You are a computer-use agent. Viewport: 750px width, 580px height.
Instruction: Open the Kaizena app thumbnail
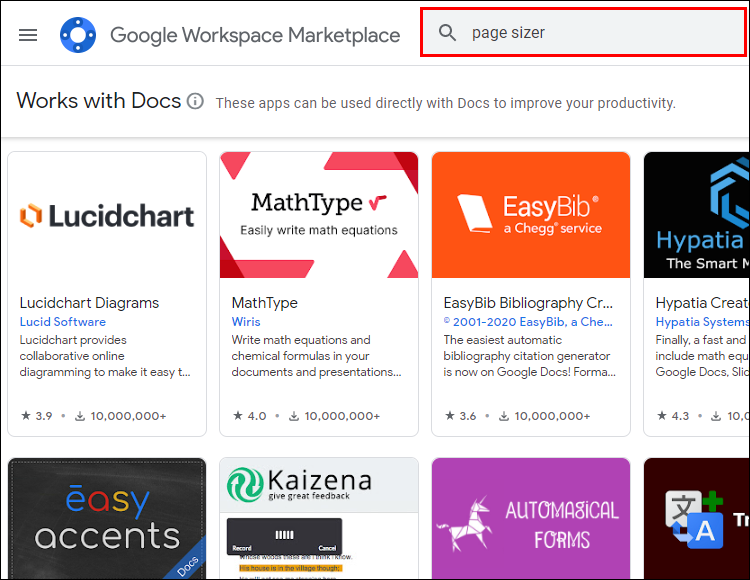319,519
